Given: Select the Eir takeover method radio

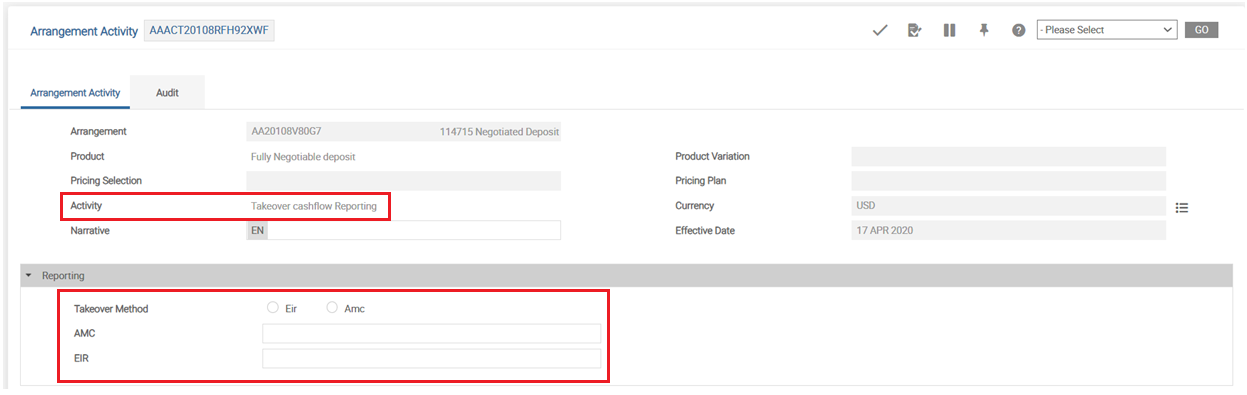Looking at the screenshot, I should point(272,308).
